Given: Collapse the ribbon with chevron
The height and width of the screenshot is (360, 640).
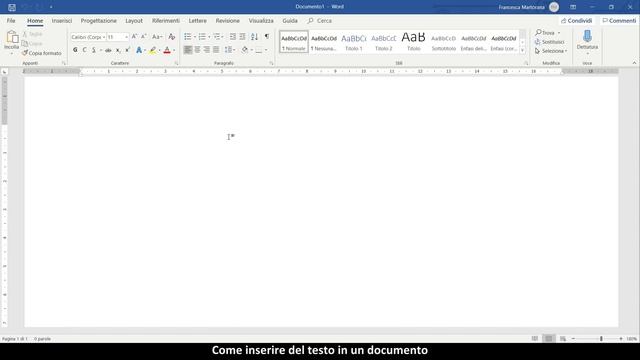Looking at the screenshot, I should coord(634,63).
